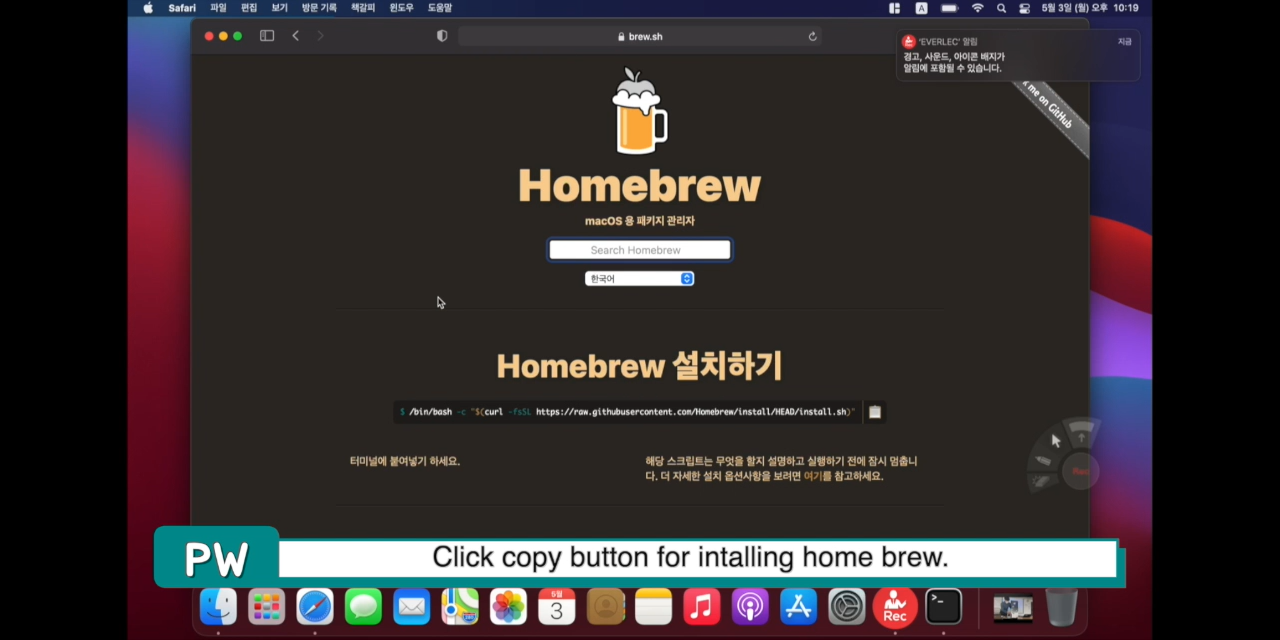Open the window-tiling icon in menu bar
Image resolution: width=1280 pixels, height=640 pixels.
point(894,8)
